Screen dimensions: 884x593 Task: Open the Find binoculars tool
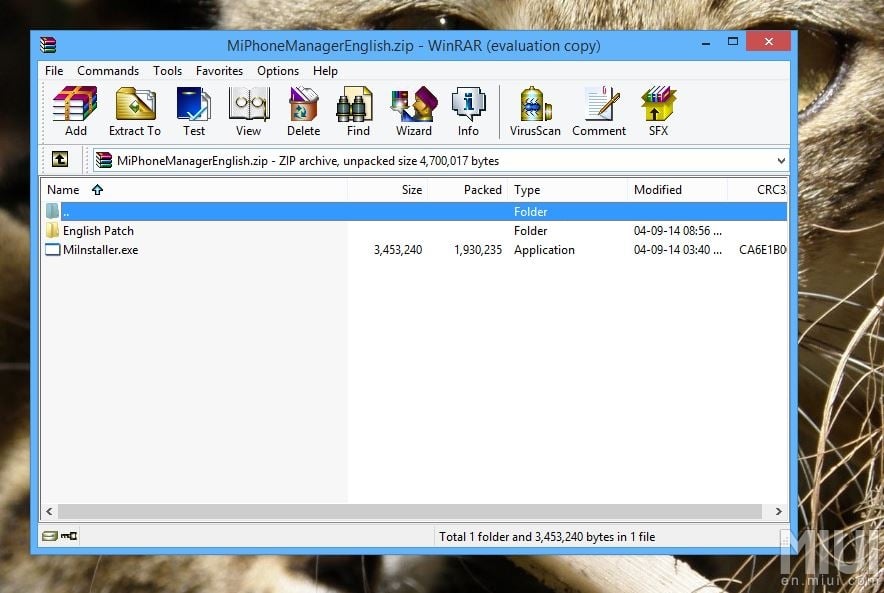[x=358, y=112]
